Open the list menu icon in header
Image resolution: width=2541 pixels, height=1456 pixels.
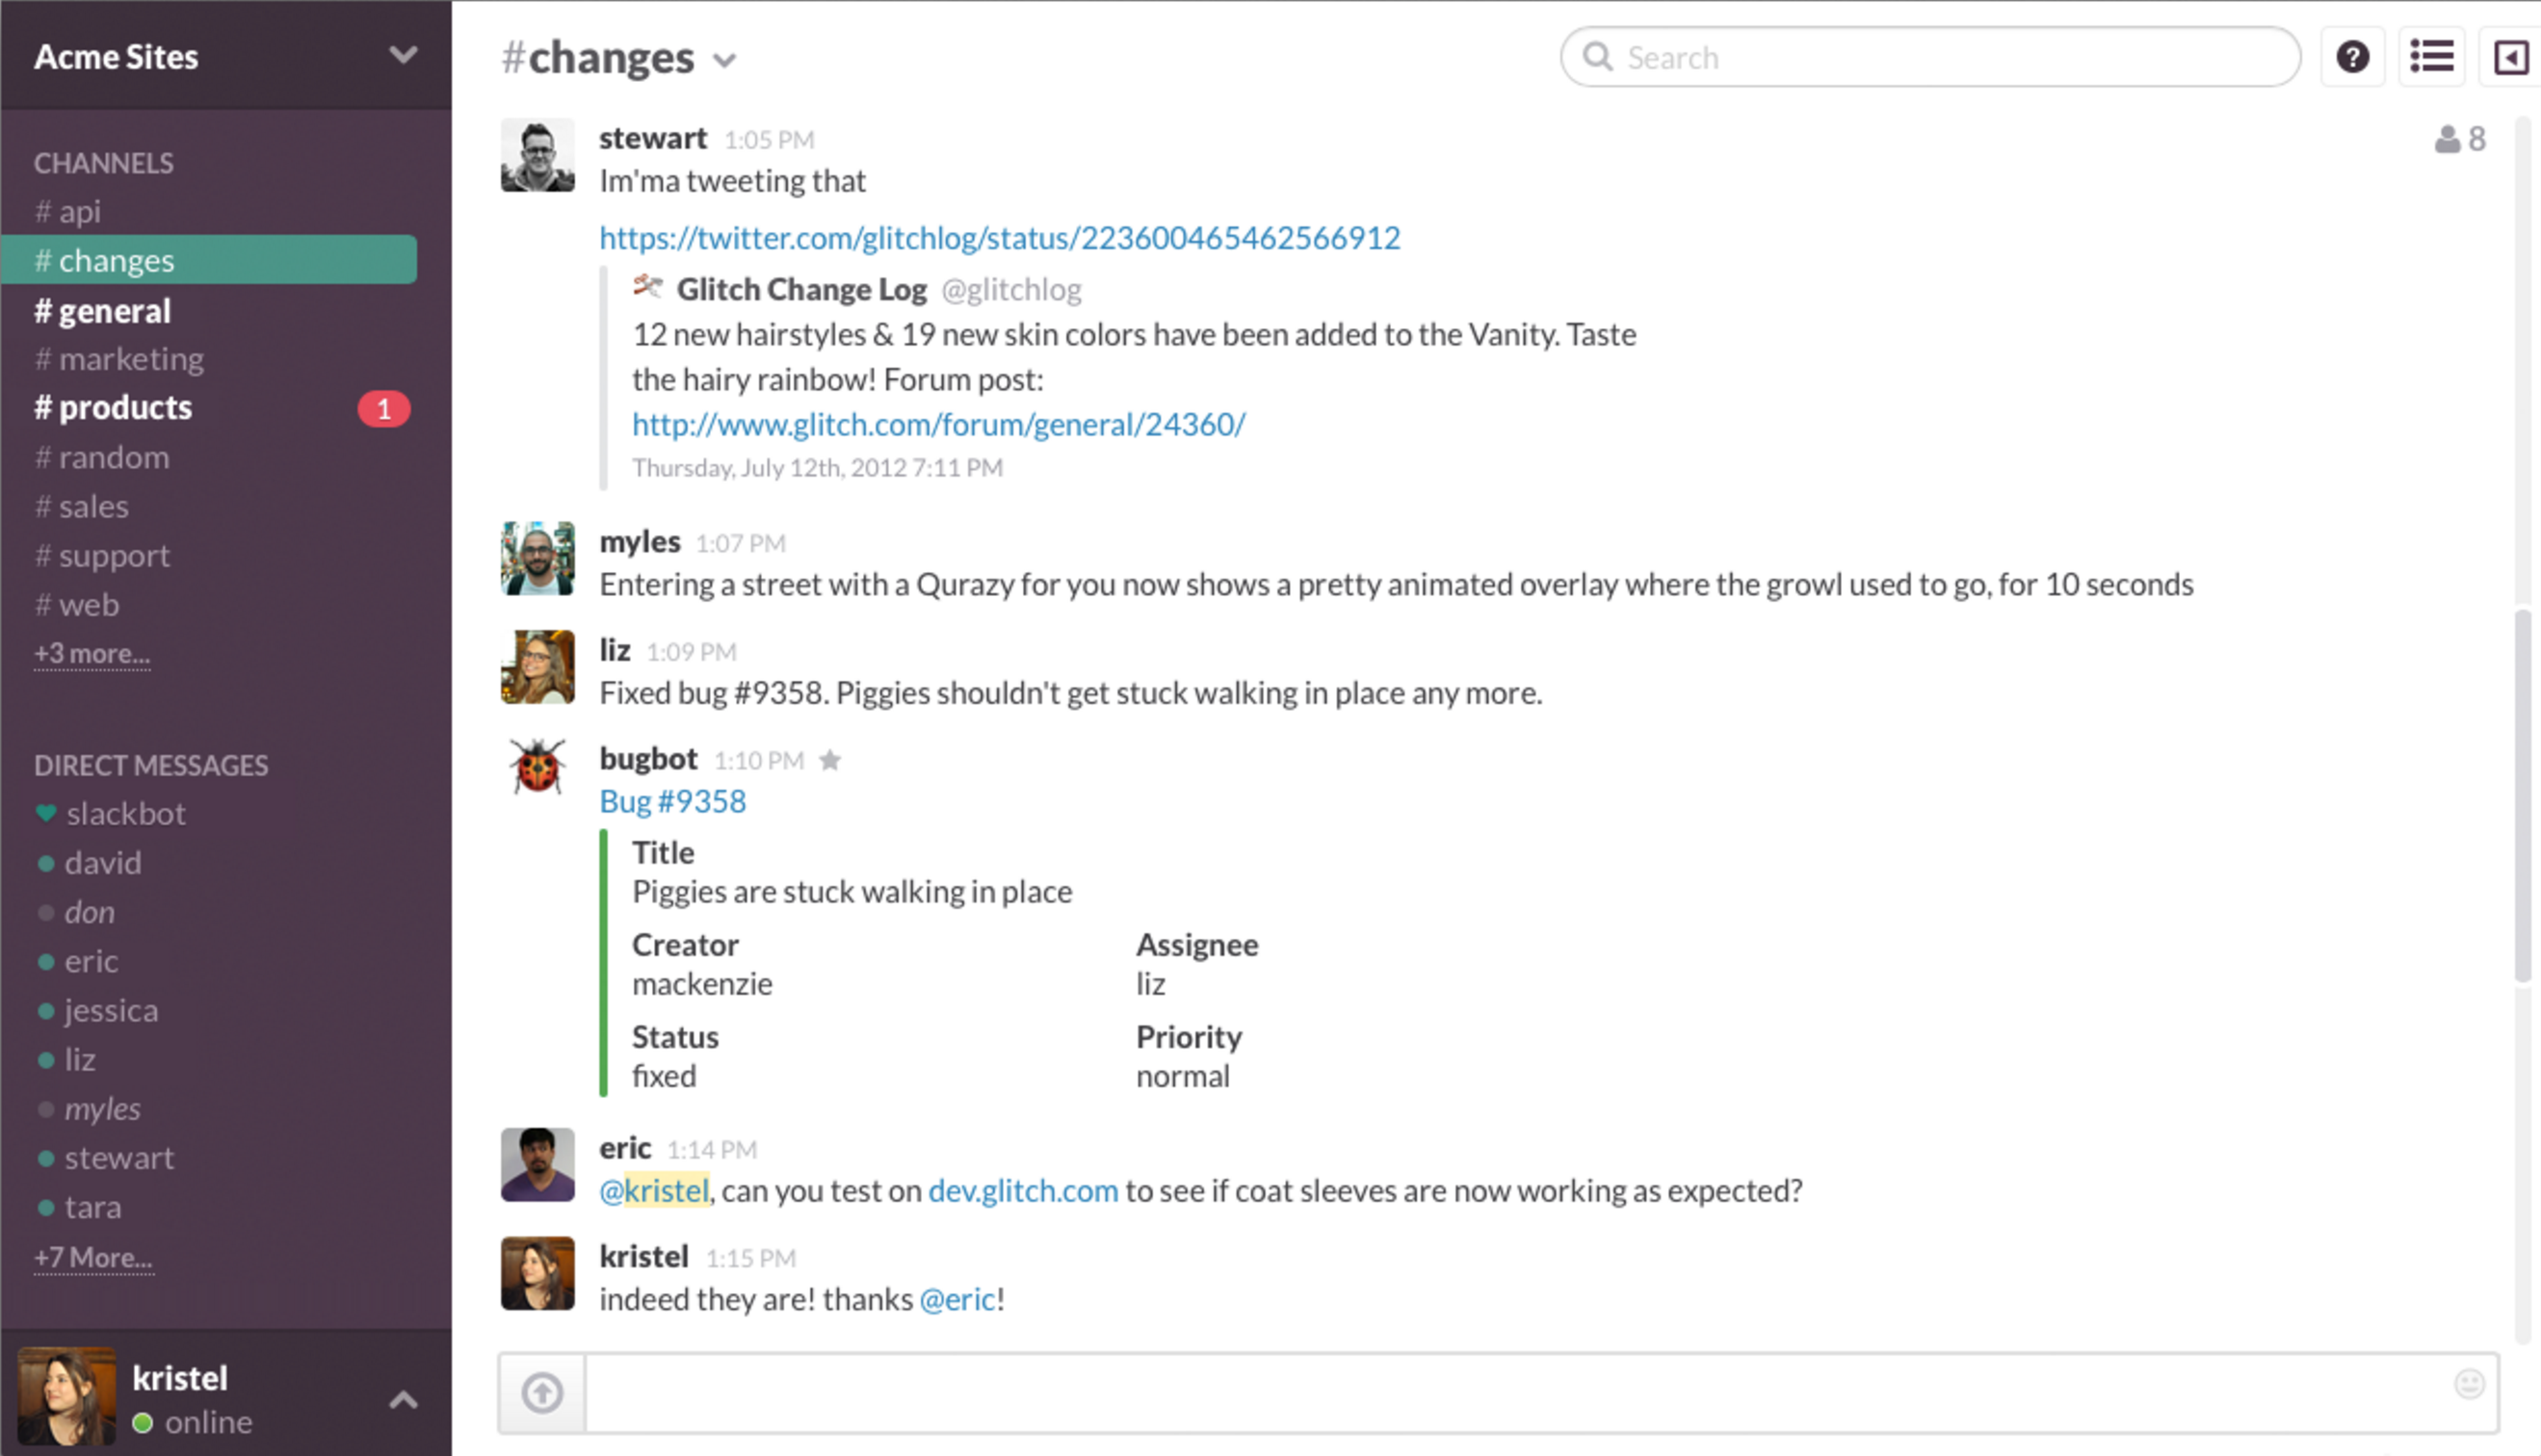coord(2431,57)
